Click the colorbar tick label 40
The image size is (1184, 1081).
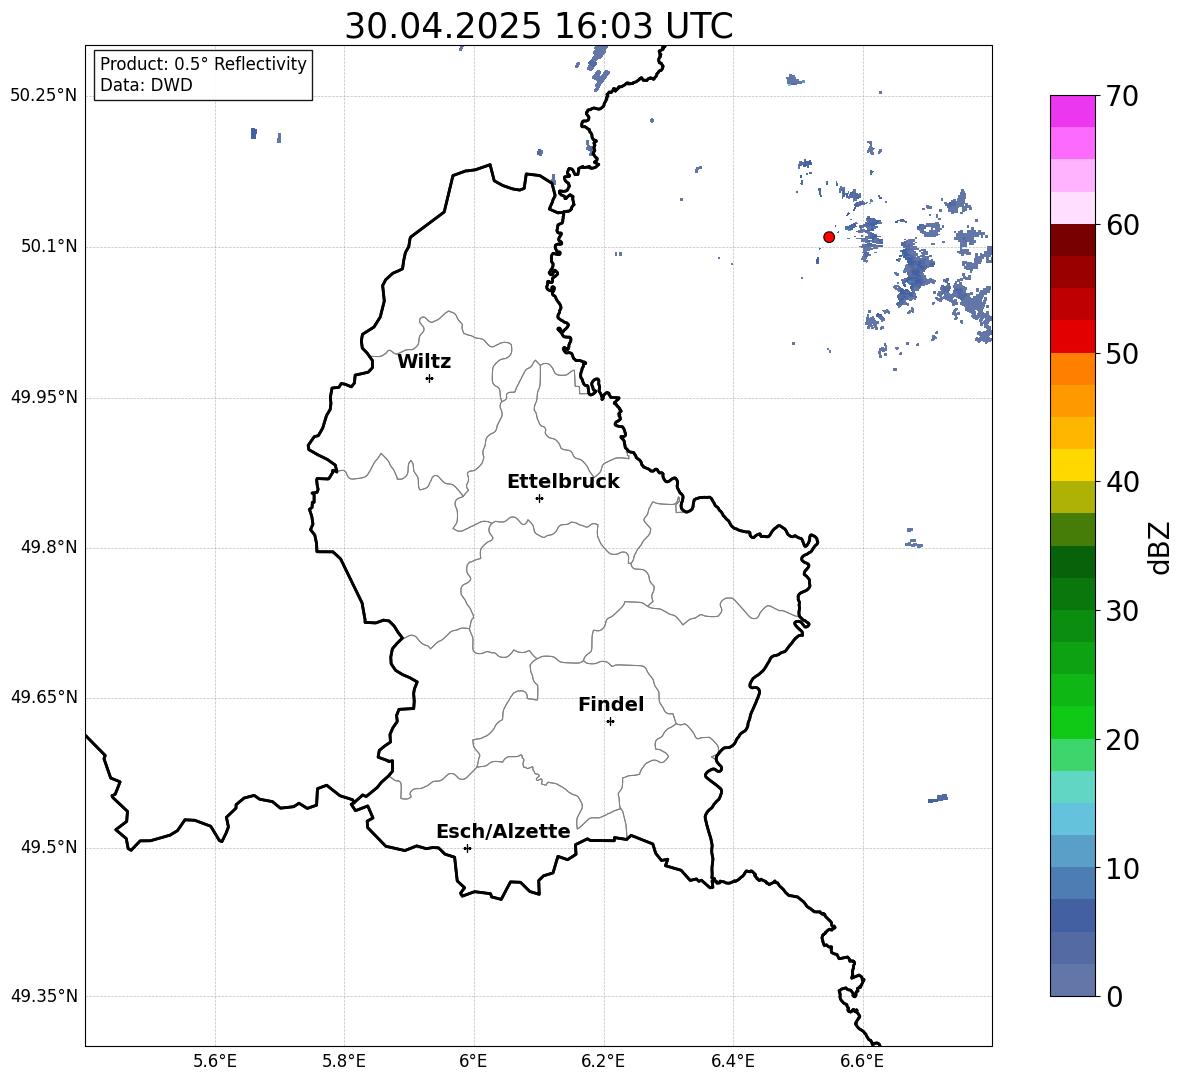pos(1122,482)
